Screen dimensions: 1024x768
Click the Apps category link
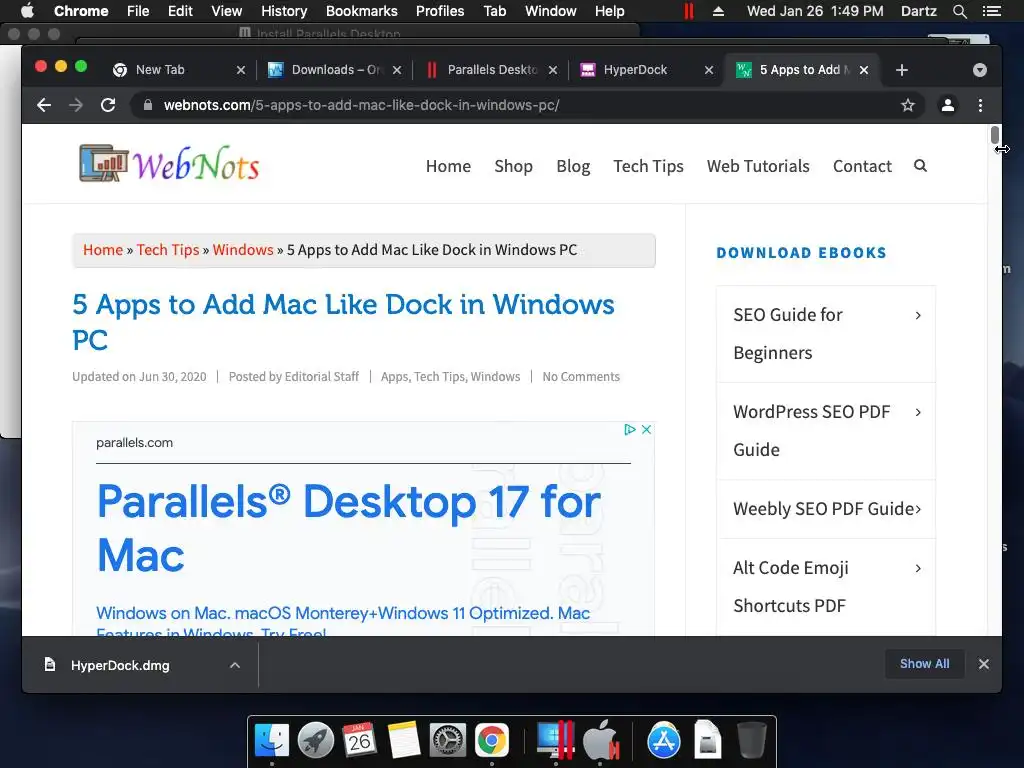tap(394, 377)
